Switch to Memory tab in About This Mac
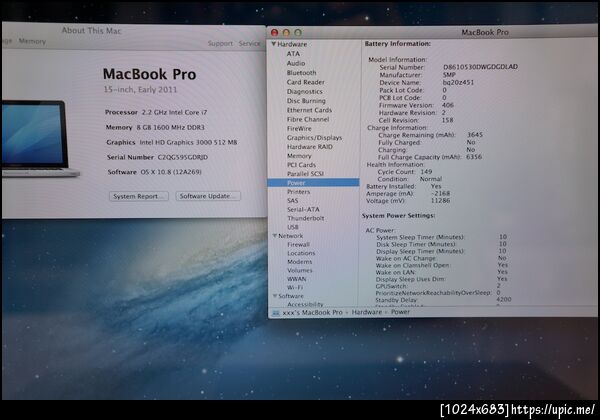Viewport: 600px width, 420px height. click(x=32, y=41)
